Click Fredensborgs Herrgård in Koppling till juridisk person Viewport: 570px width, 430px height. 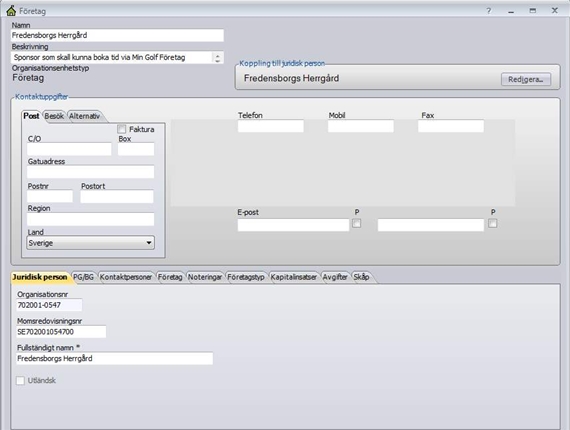[x=292, y=78]
